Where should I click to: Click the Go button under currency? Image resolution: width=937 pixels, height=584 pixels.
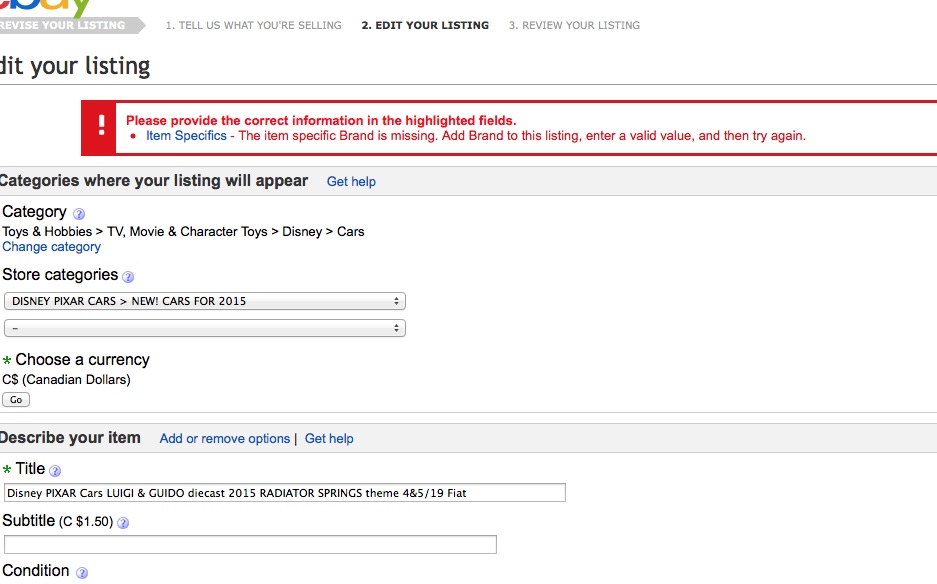pyautogui.click(x=16, y=400)
